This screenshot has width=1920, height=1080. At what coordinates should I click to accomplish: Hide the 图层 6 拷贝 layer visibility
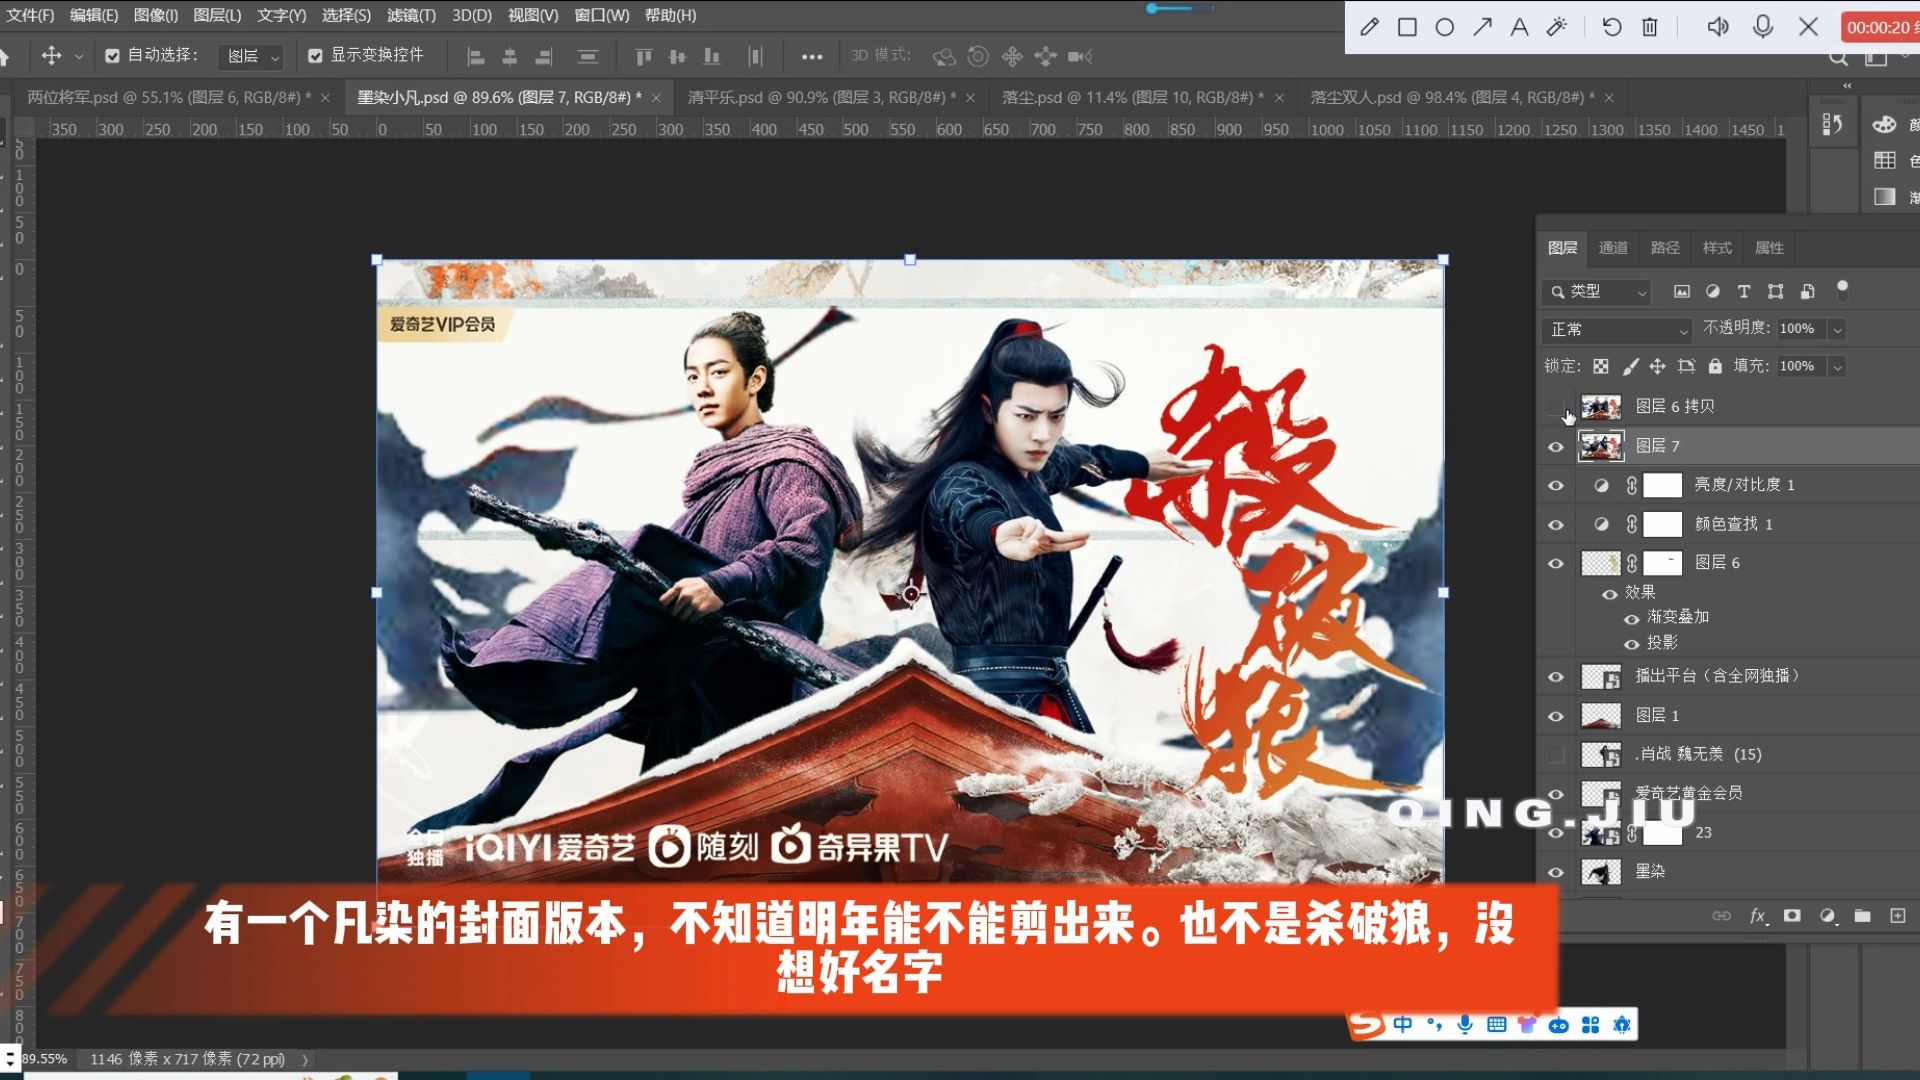click(1556, 406)
